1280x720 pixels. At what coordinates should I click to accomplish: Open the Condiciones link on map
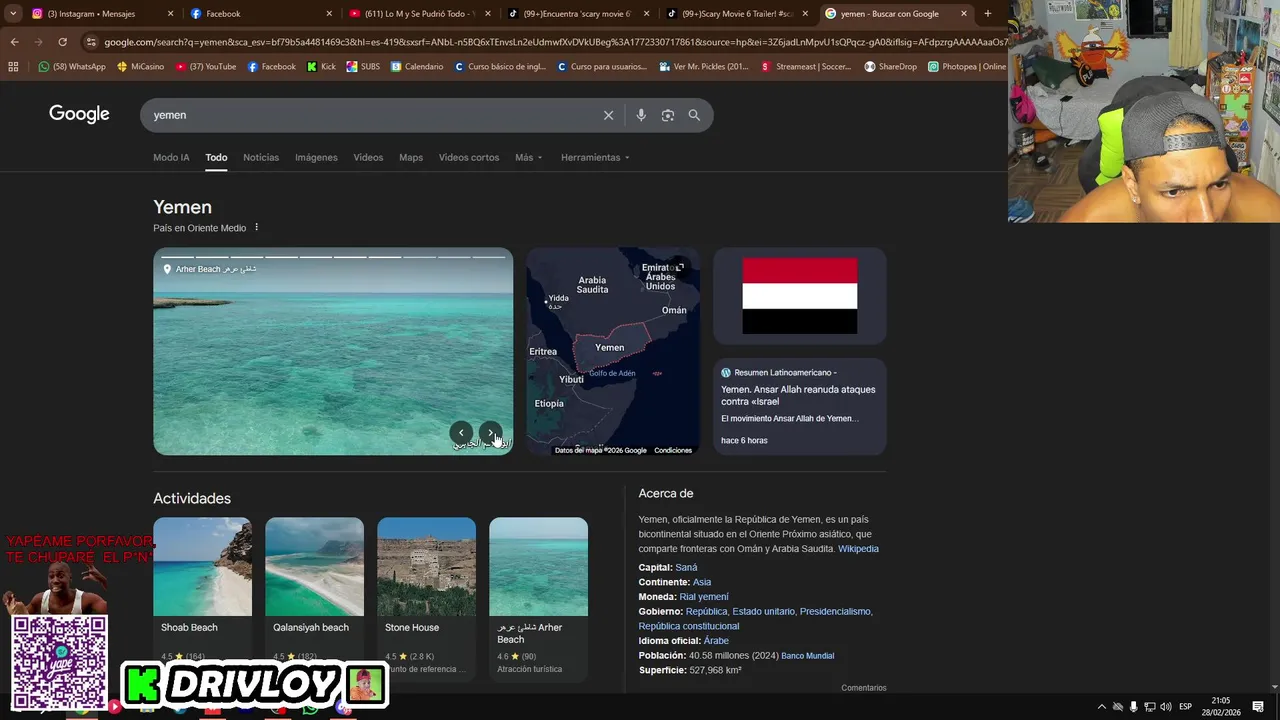tap(673, 450)
